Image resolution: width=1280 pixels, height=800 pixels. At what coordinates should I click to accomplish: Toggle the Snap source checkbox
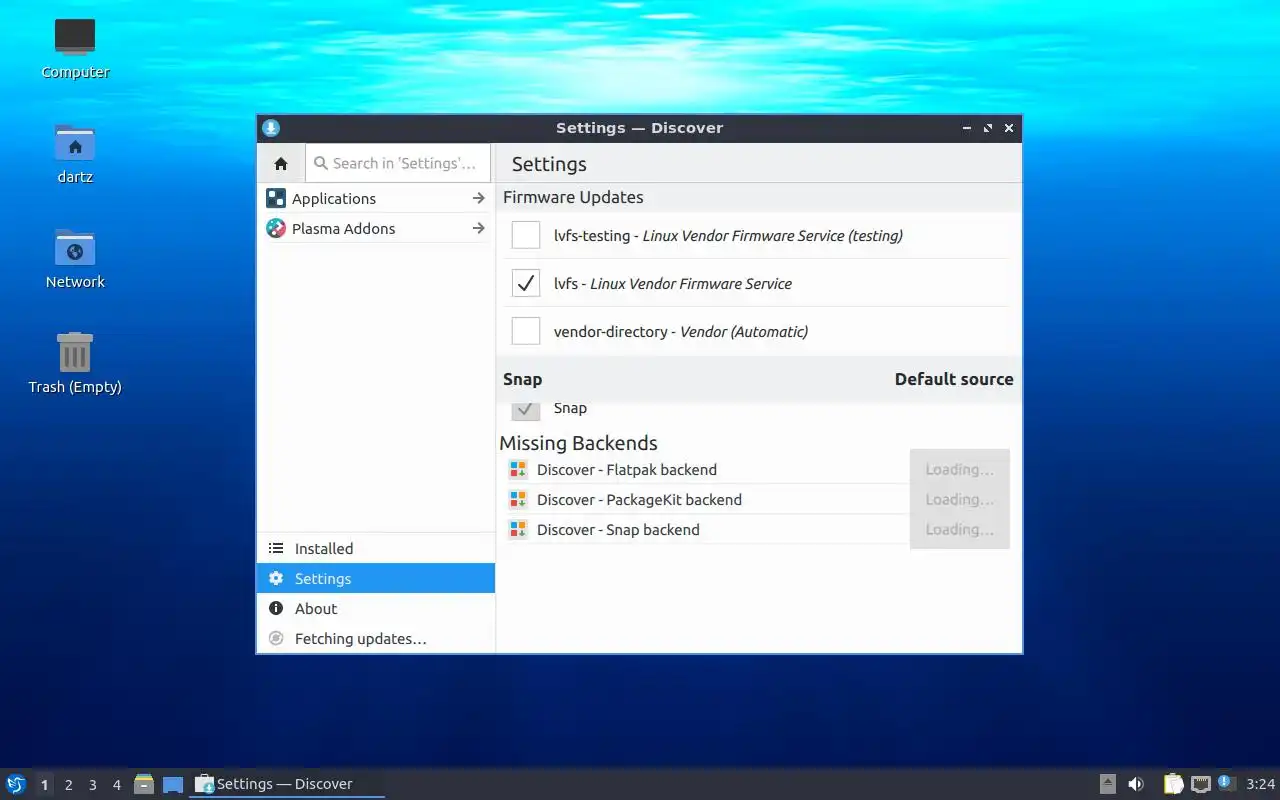tap(526, 409)
